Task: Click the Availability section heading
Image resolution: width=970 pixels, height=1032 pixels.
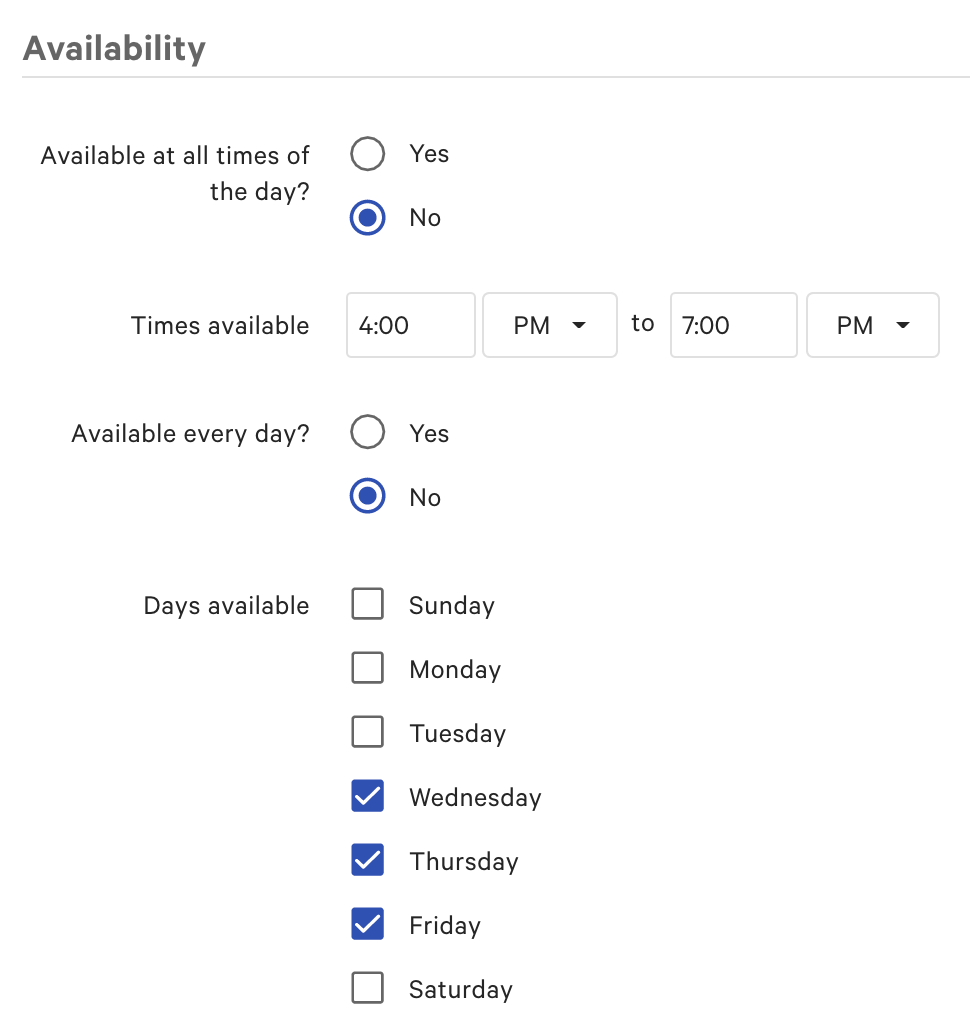Action: pyautogui.click(x=114, y=48)
